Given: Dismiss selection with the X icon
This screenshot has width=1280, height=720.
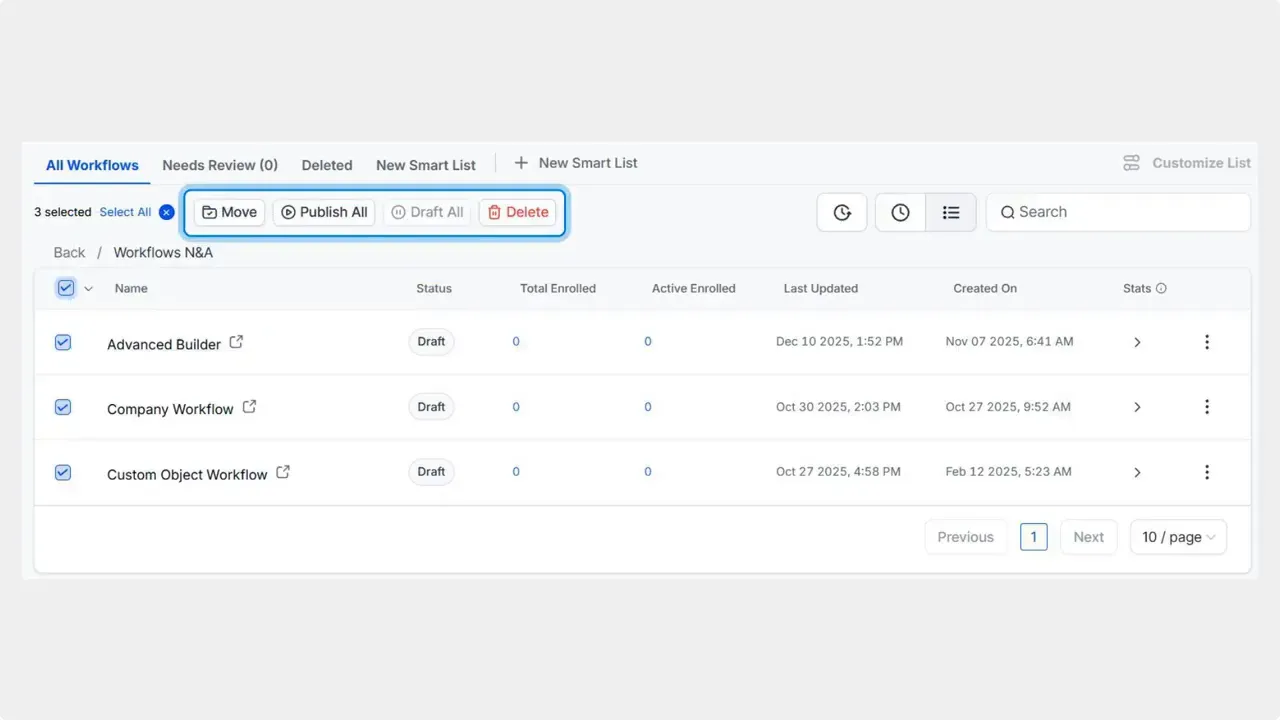Looking at the screenshot, I should coord(166,212).
